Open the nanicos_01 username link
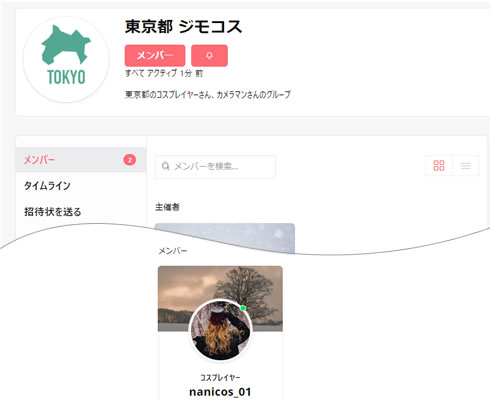Screen dimensions: 490x400 tap(220, 392)
